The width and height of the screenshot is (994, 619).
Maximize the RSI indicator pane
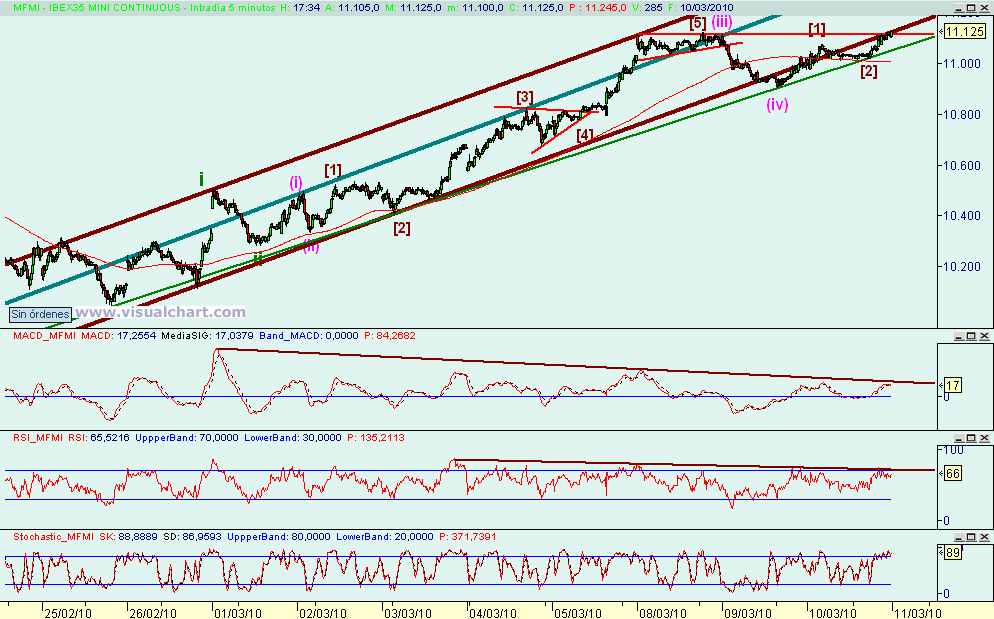click(x=972, y=438)
